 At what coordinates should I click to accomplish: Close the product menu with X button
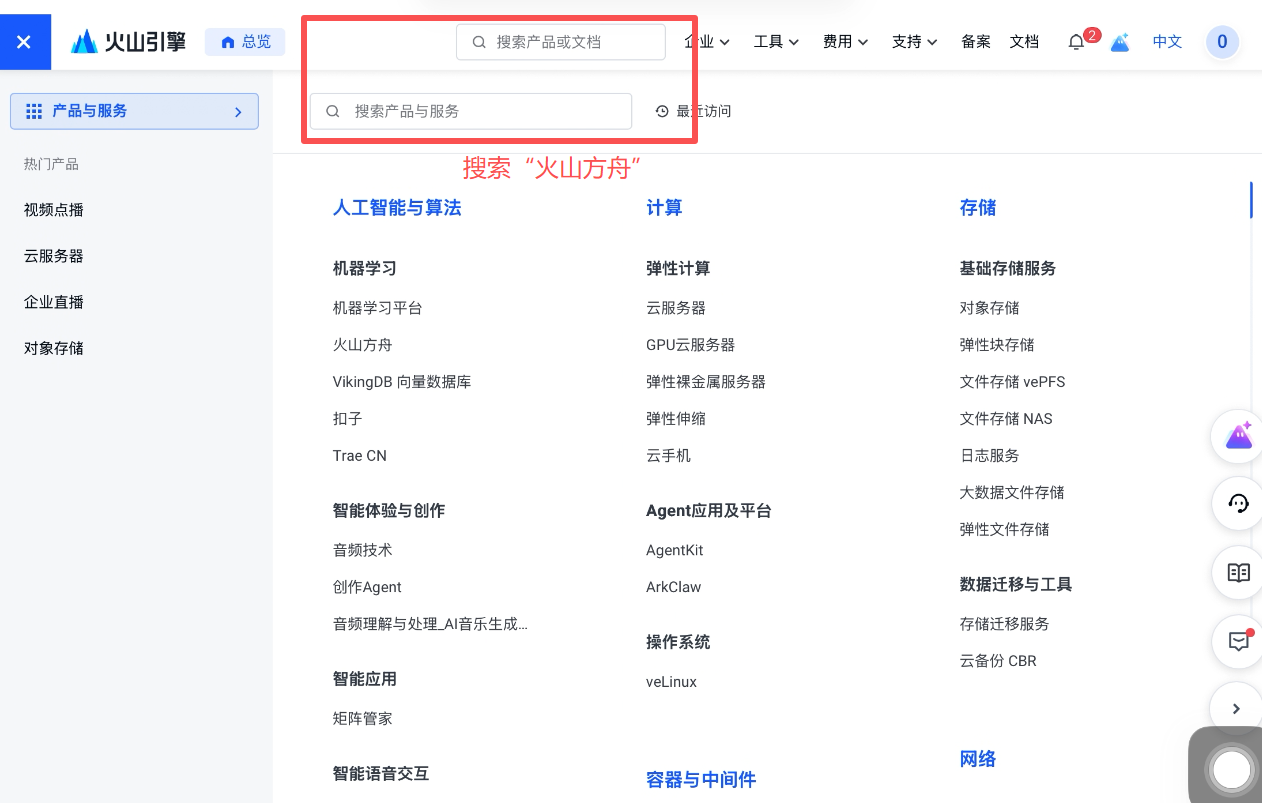tap(25, 42)
